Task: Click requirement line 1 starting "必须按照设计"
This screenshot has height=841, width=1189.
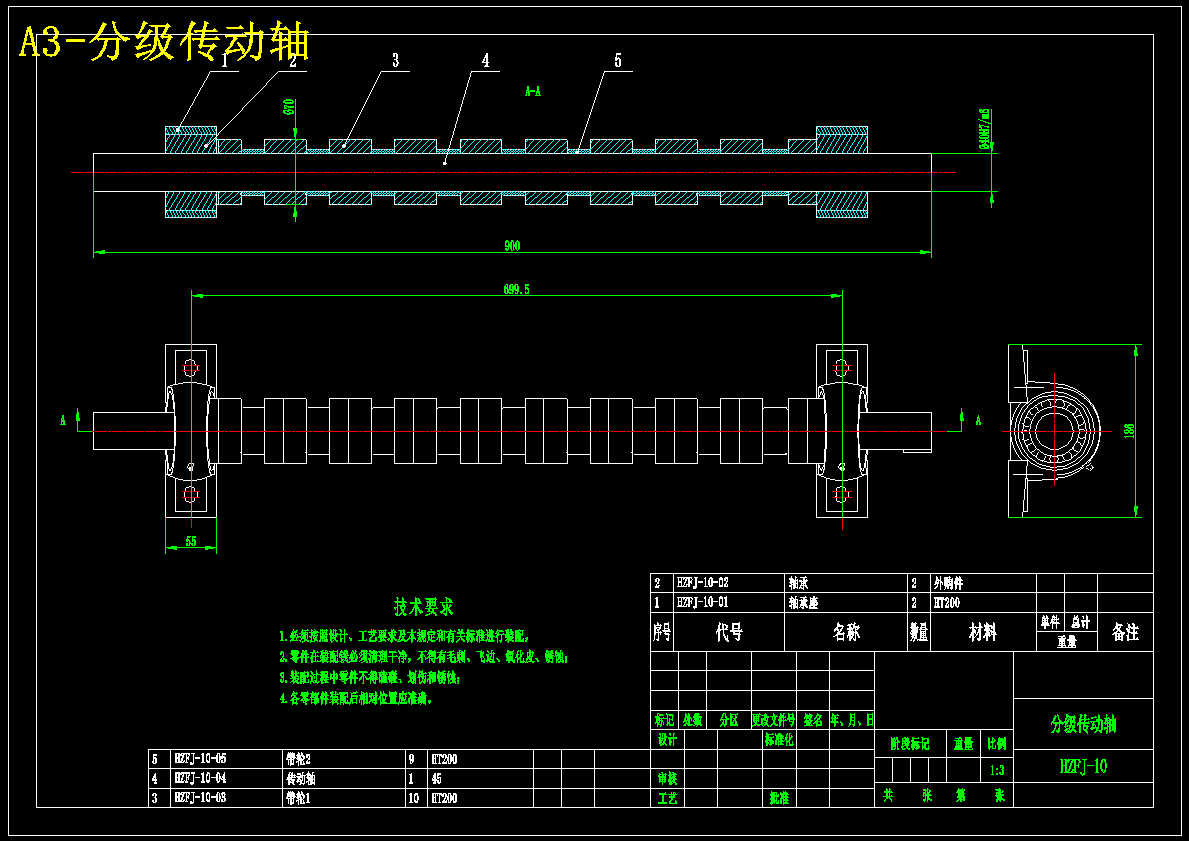Action: pos(403,635)
